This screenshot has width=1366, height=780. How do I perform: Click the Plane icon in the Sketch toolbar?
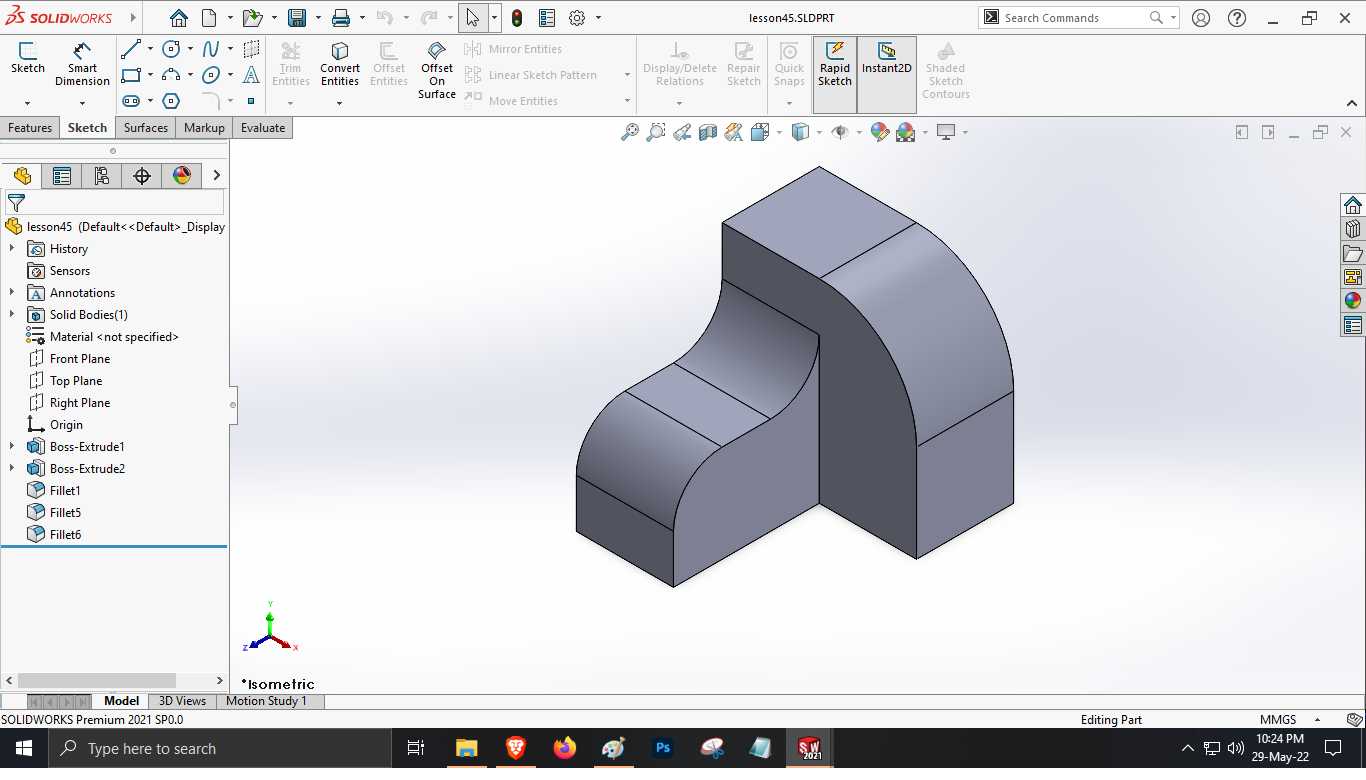[x=251, y=49]
